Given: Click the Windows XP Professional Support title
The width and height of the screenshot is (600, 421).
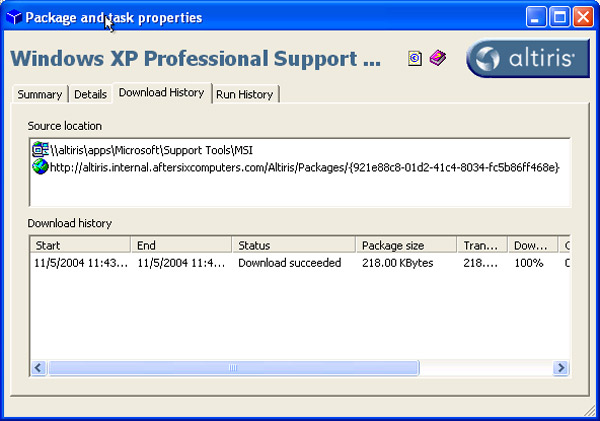Looking at the screenshot, I should click(196, 59).
